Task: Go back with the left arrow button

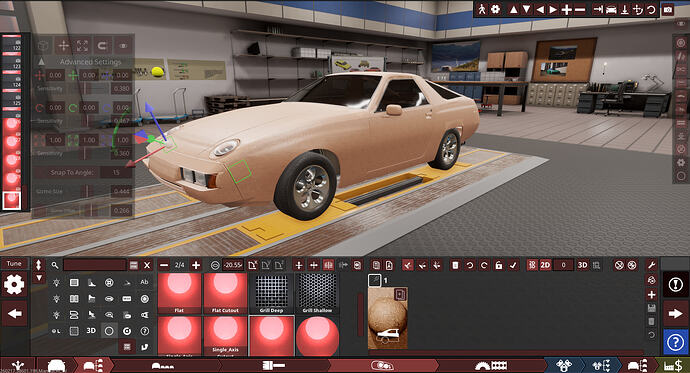Action: [15, 314]
